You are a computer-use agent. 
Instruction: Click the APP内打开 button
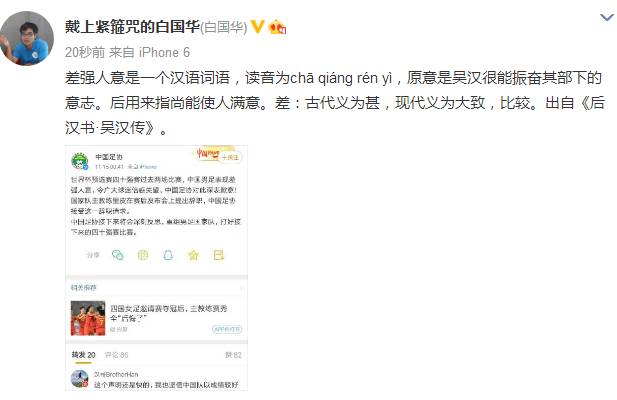pyautogui.click(x=227, y=329)
